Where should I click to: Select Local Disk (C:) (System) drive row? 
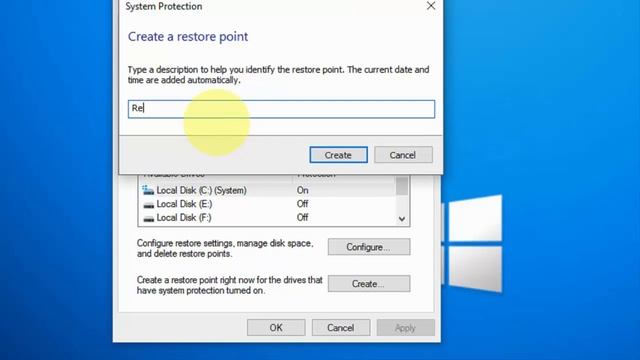(267, 190)
